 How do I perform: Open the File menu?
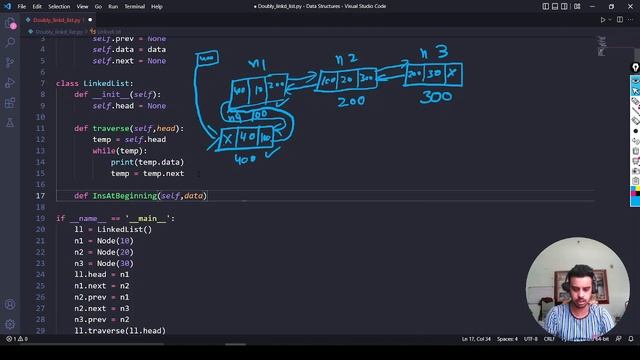[x=22, y=7]
